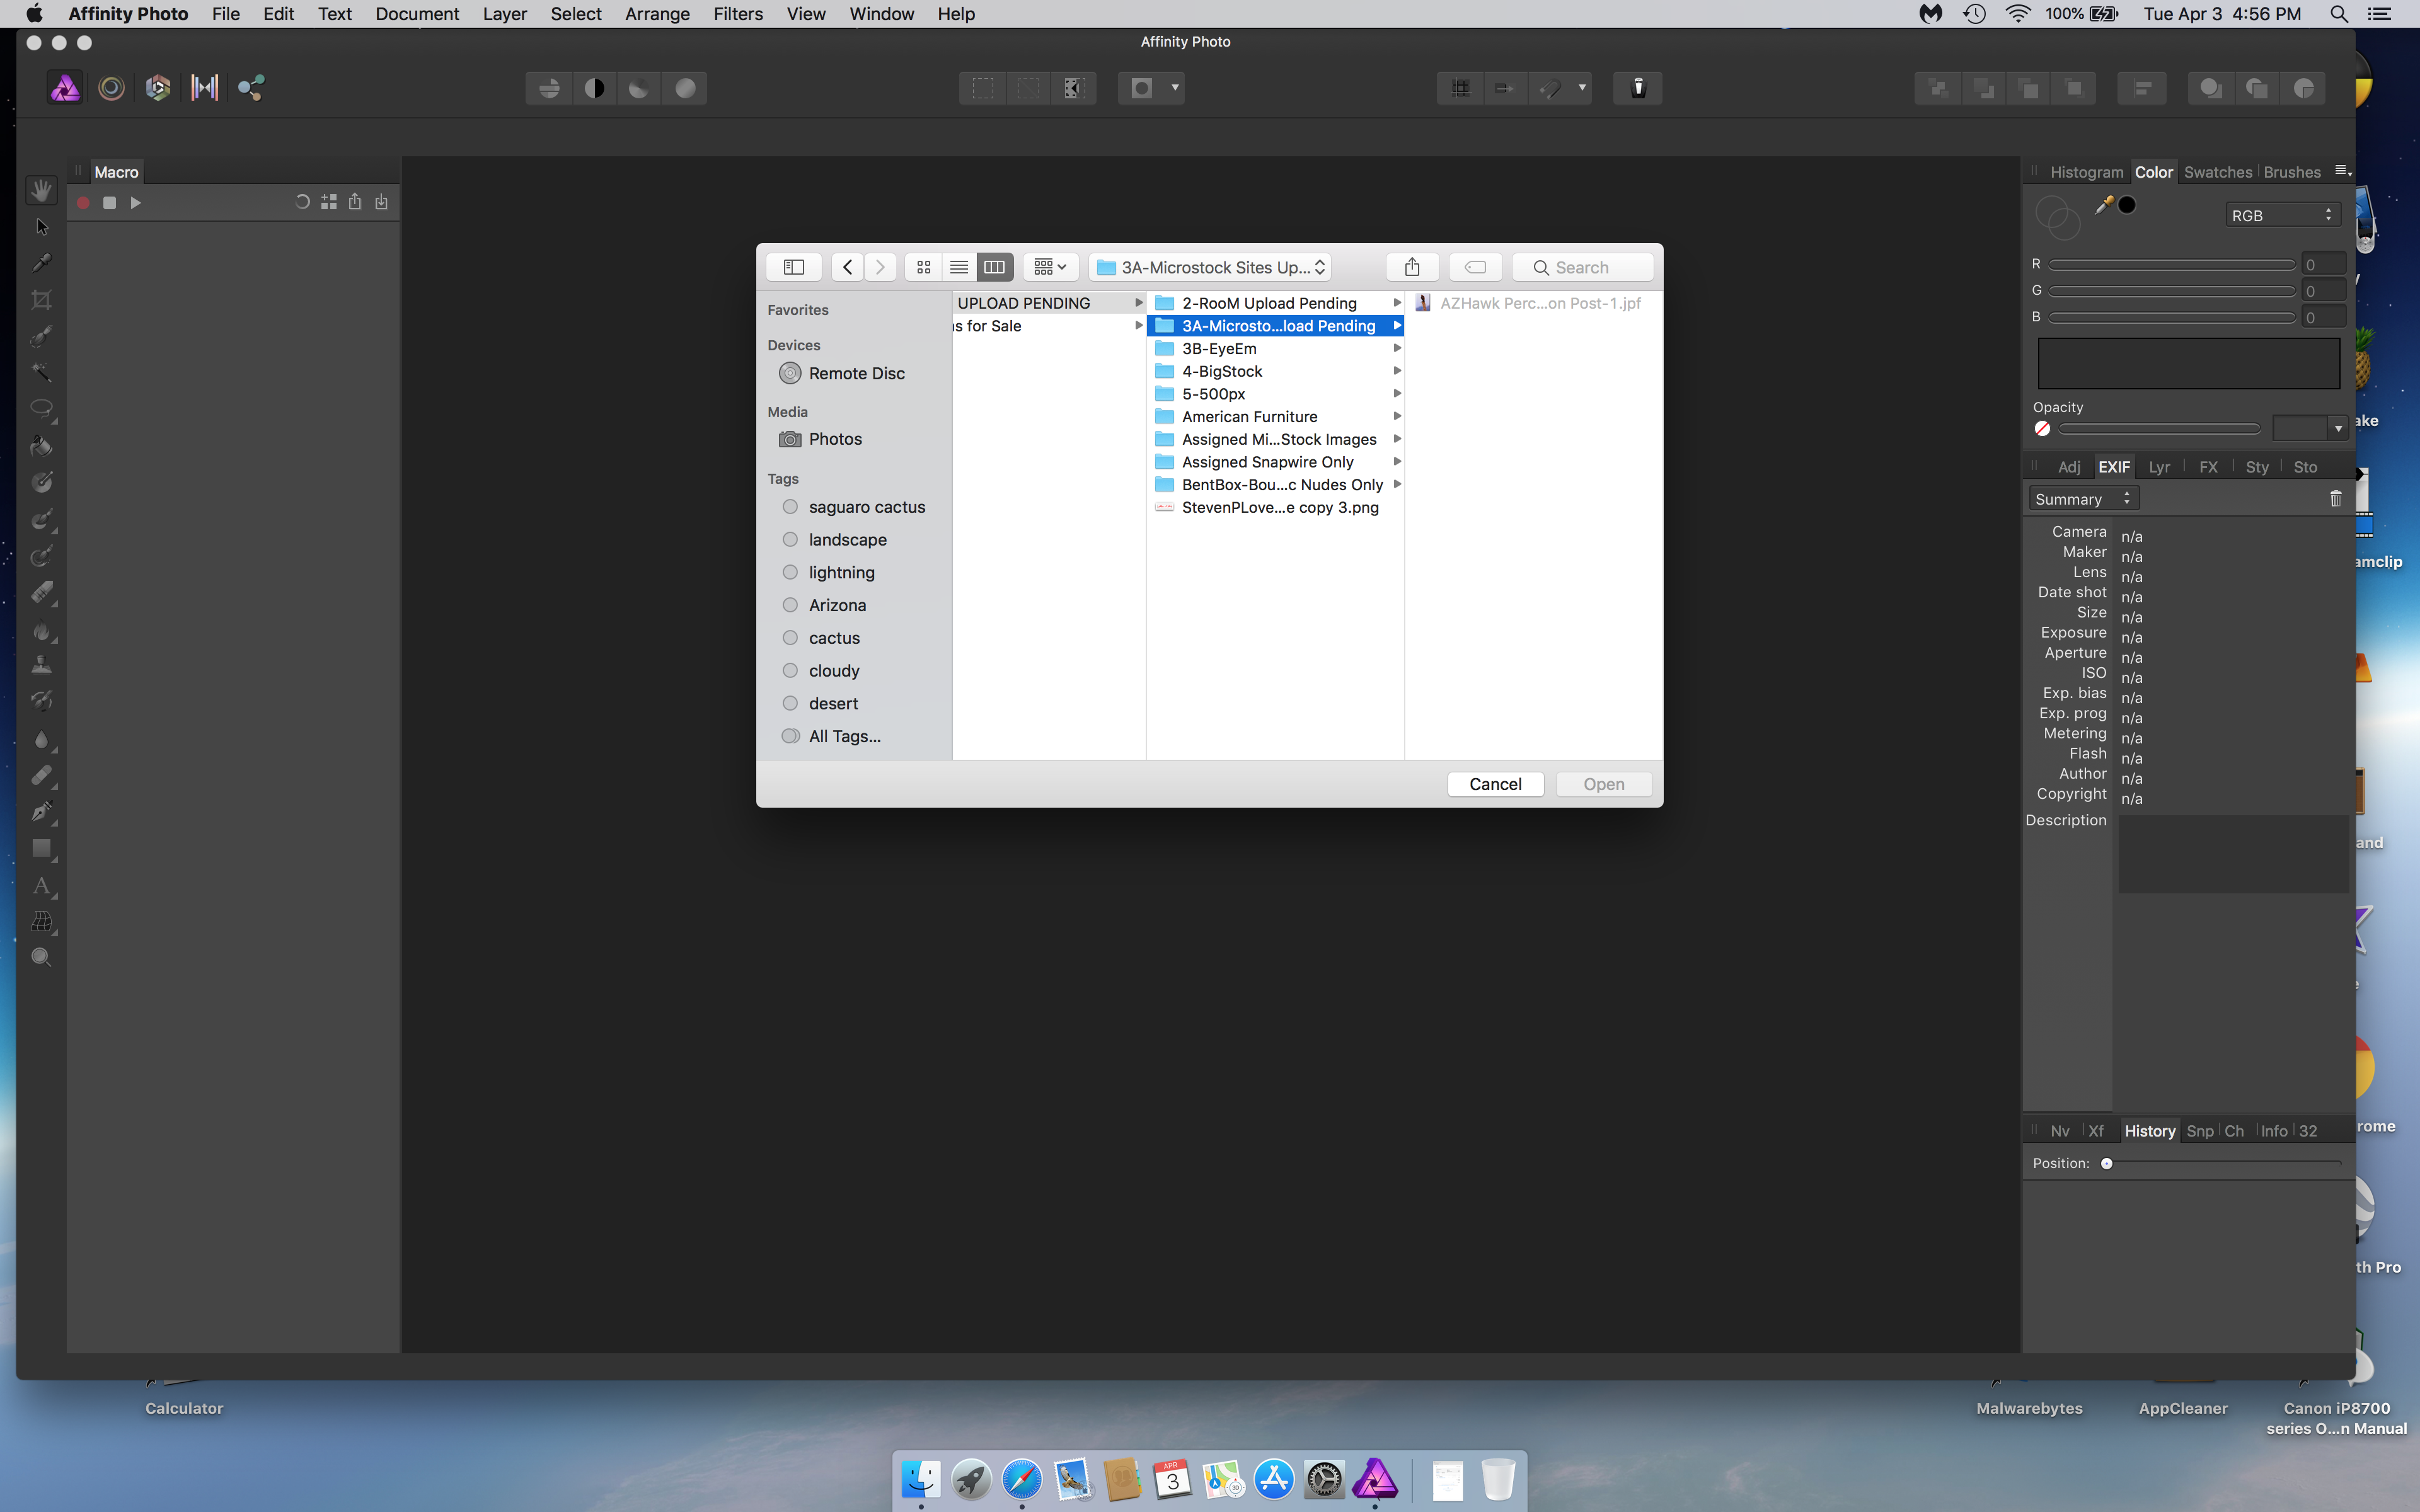Open the Tone Mapping Persona icon
Viewport: 2420px width, 1512px height.
click(204, 88)
